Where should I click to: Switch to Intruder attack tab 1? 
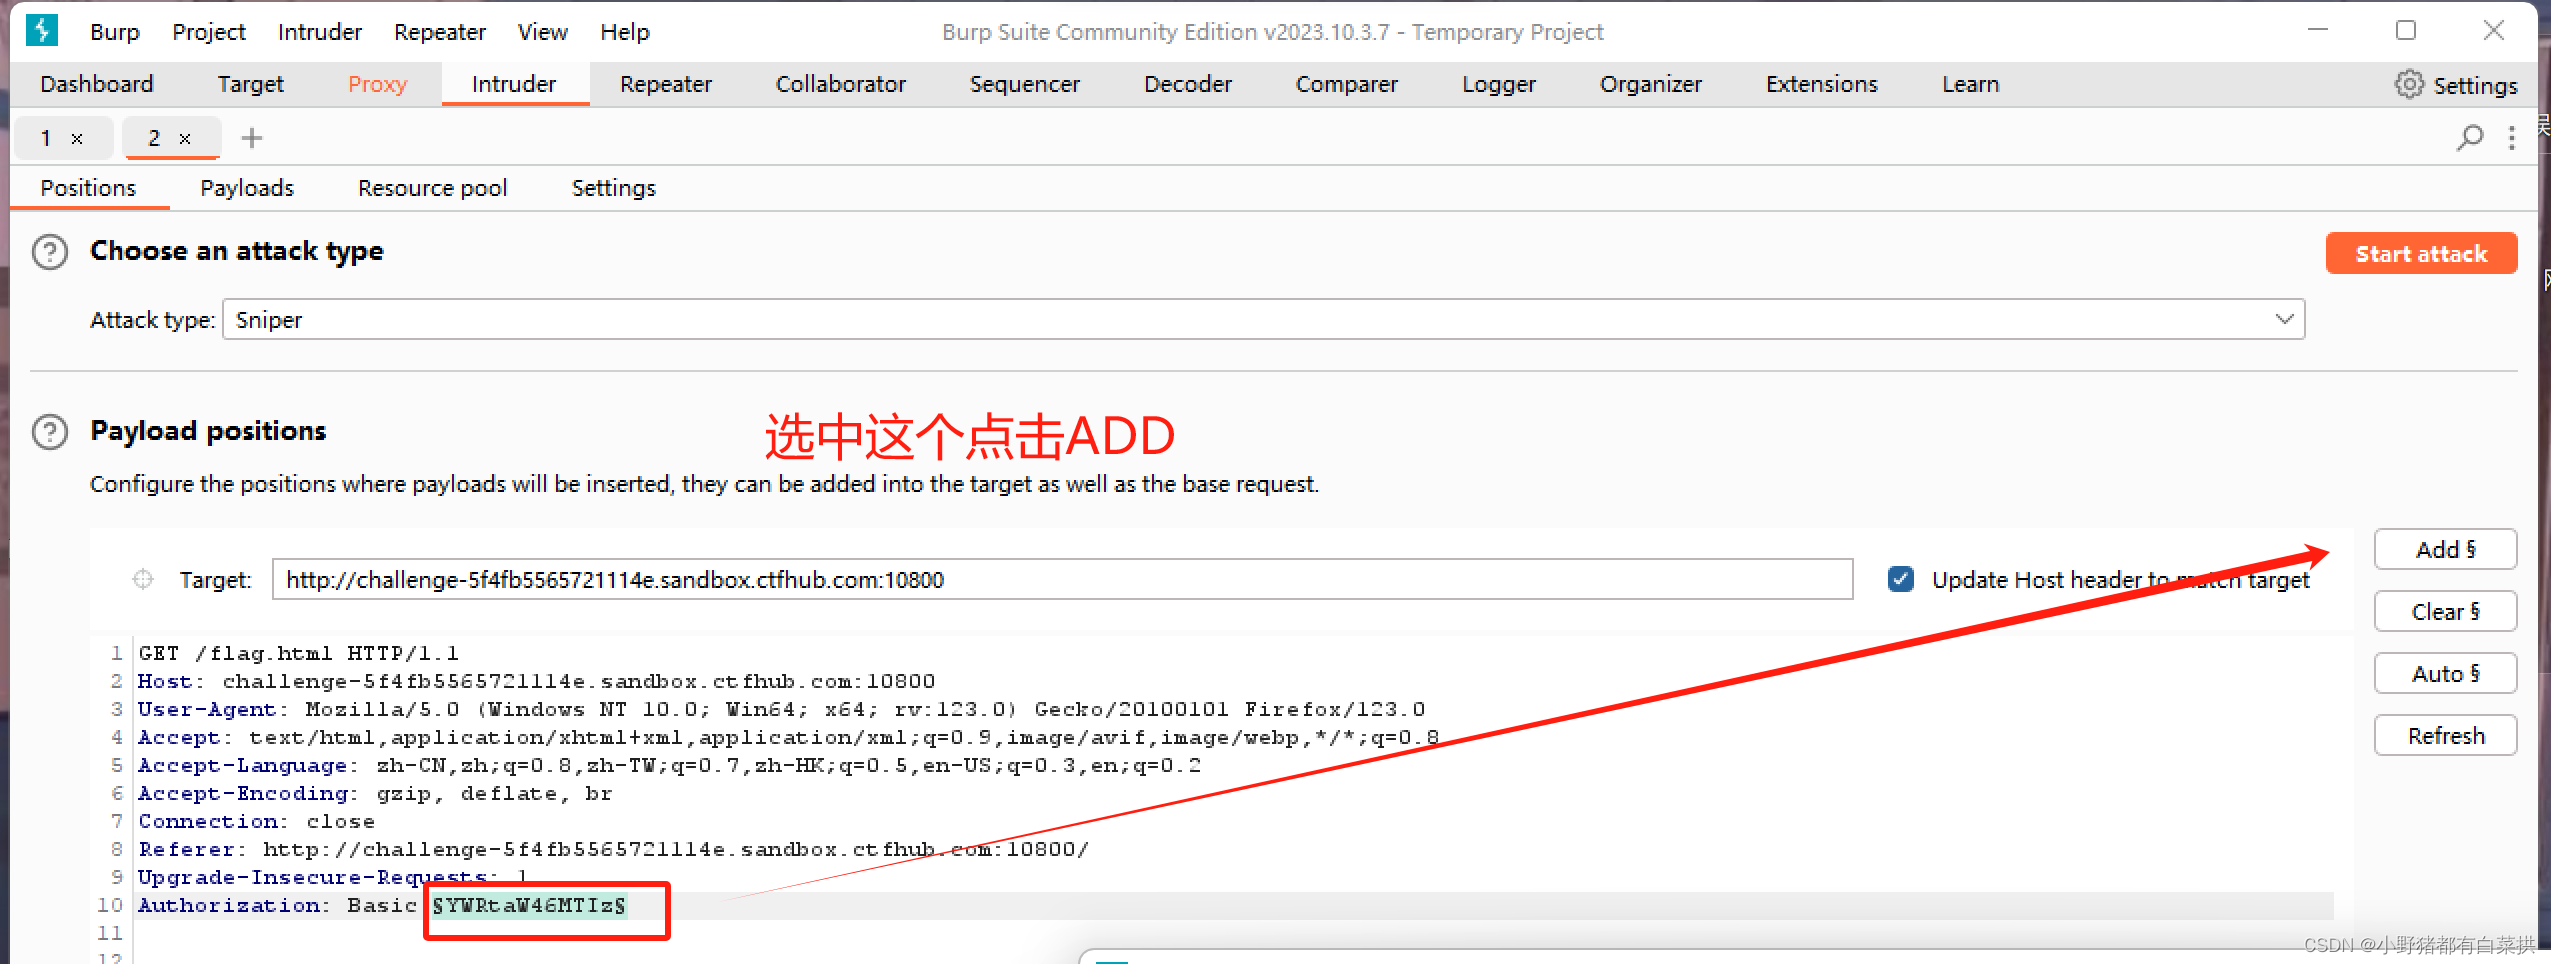45,138
